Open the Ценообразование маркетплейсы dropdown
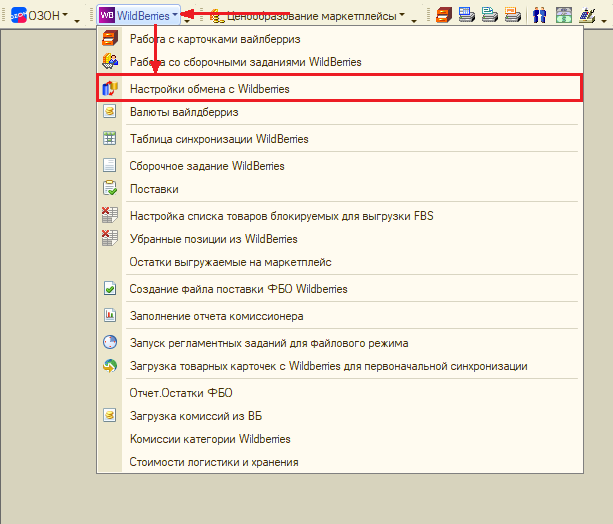This screenshot has width=613, height=524. pyautogui.click(x=307, y=16)
